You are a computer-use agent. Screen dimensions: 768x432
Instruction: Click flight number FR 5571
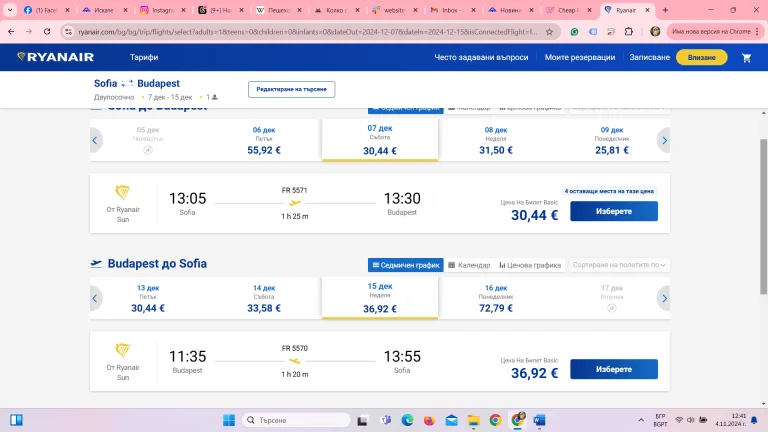coord(294,190)
